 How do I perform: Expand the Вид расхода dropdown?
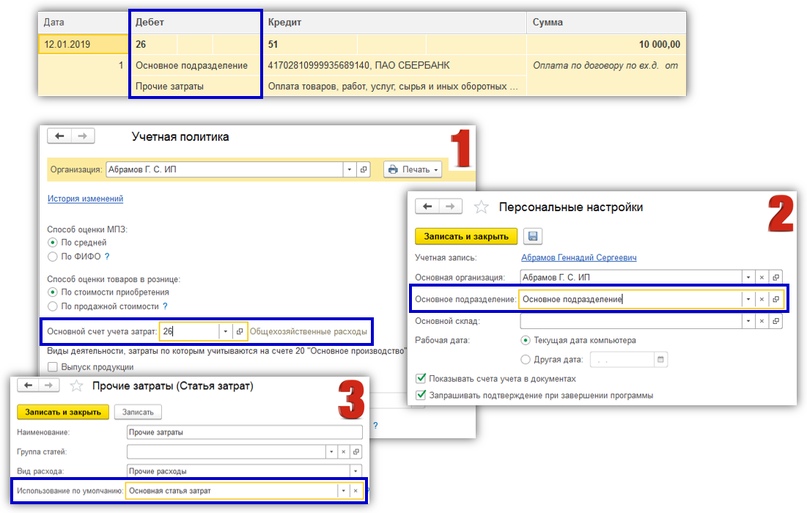[x=354, y=471]
